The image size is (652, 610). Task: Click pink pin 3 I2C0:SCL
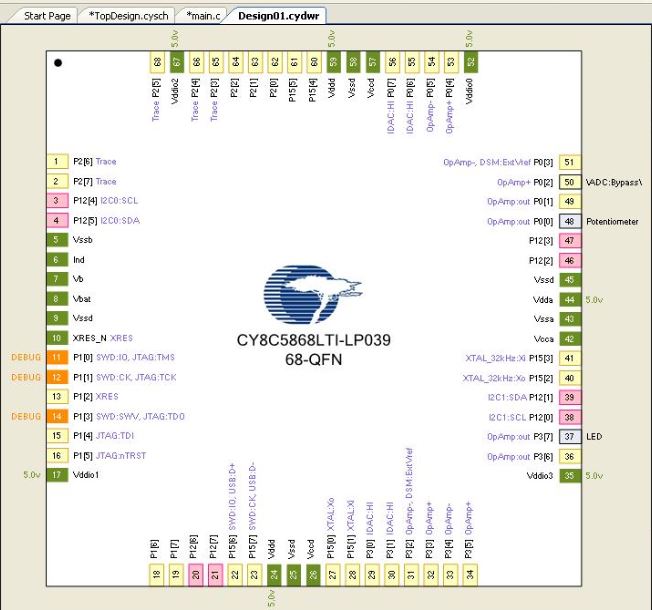55,201
